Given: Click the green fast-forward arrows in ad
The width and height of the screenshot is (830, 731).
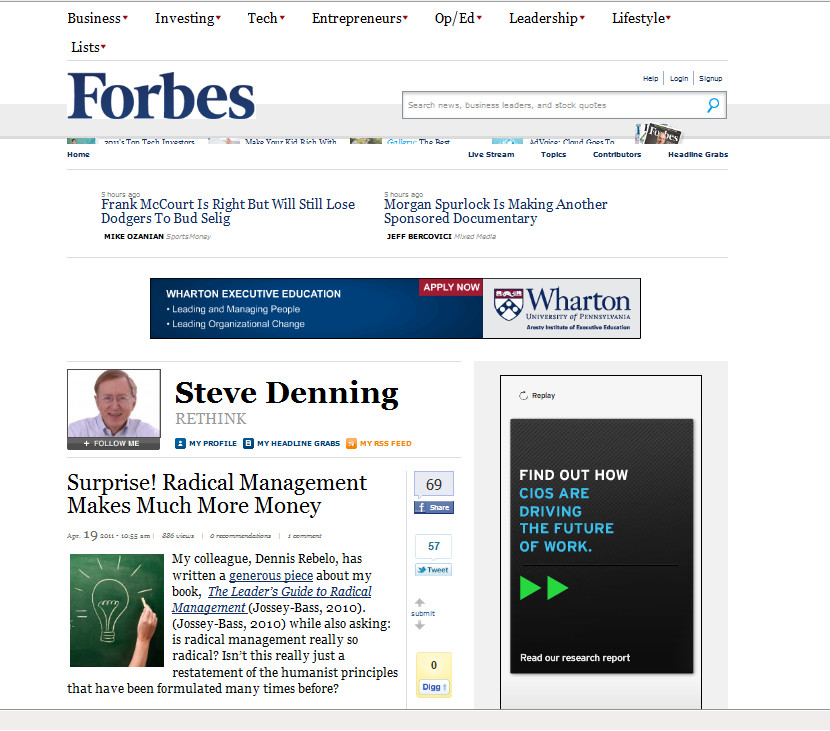Looking at the screenshot, I should tap(544, 588).
